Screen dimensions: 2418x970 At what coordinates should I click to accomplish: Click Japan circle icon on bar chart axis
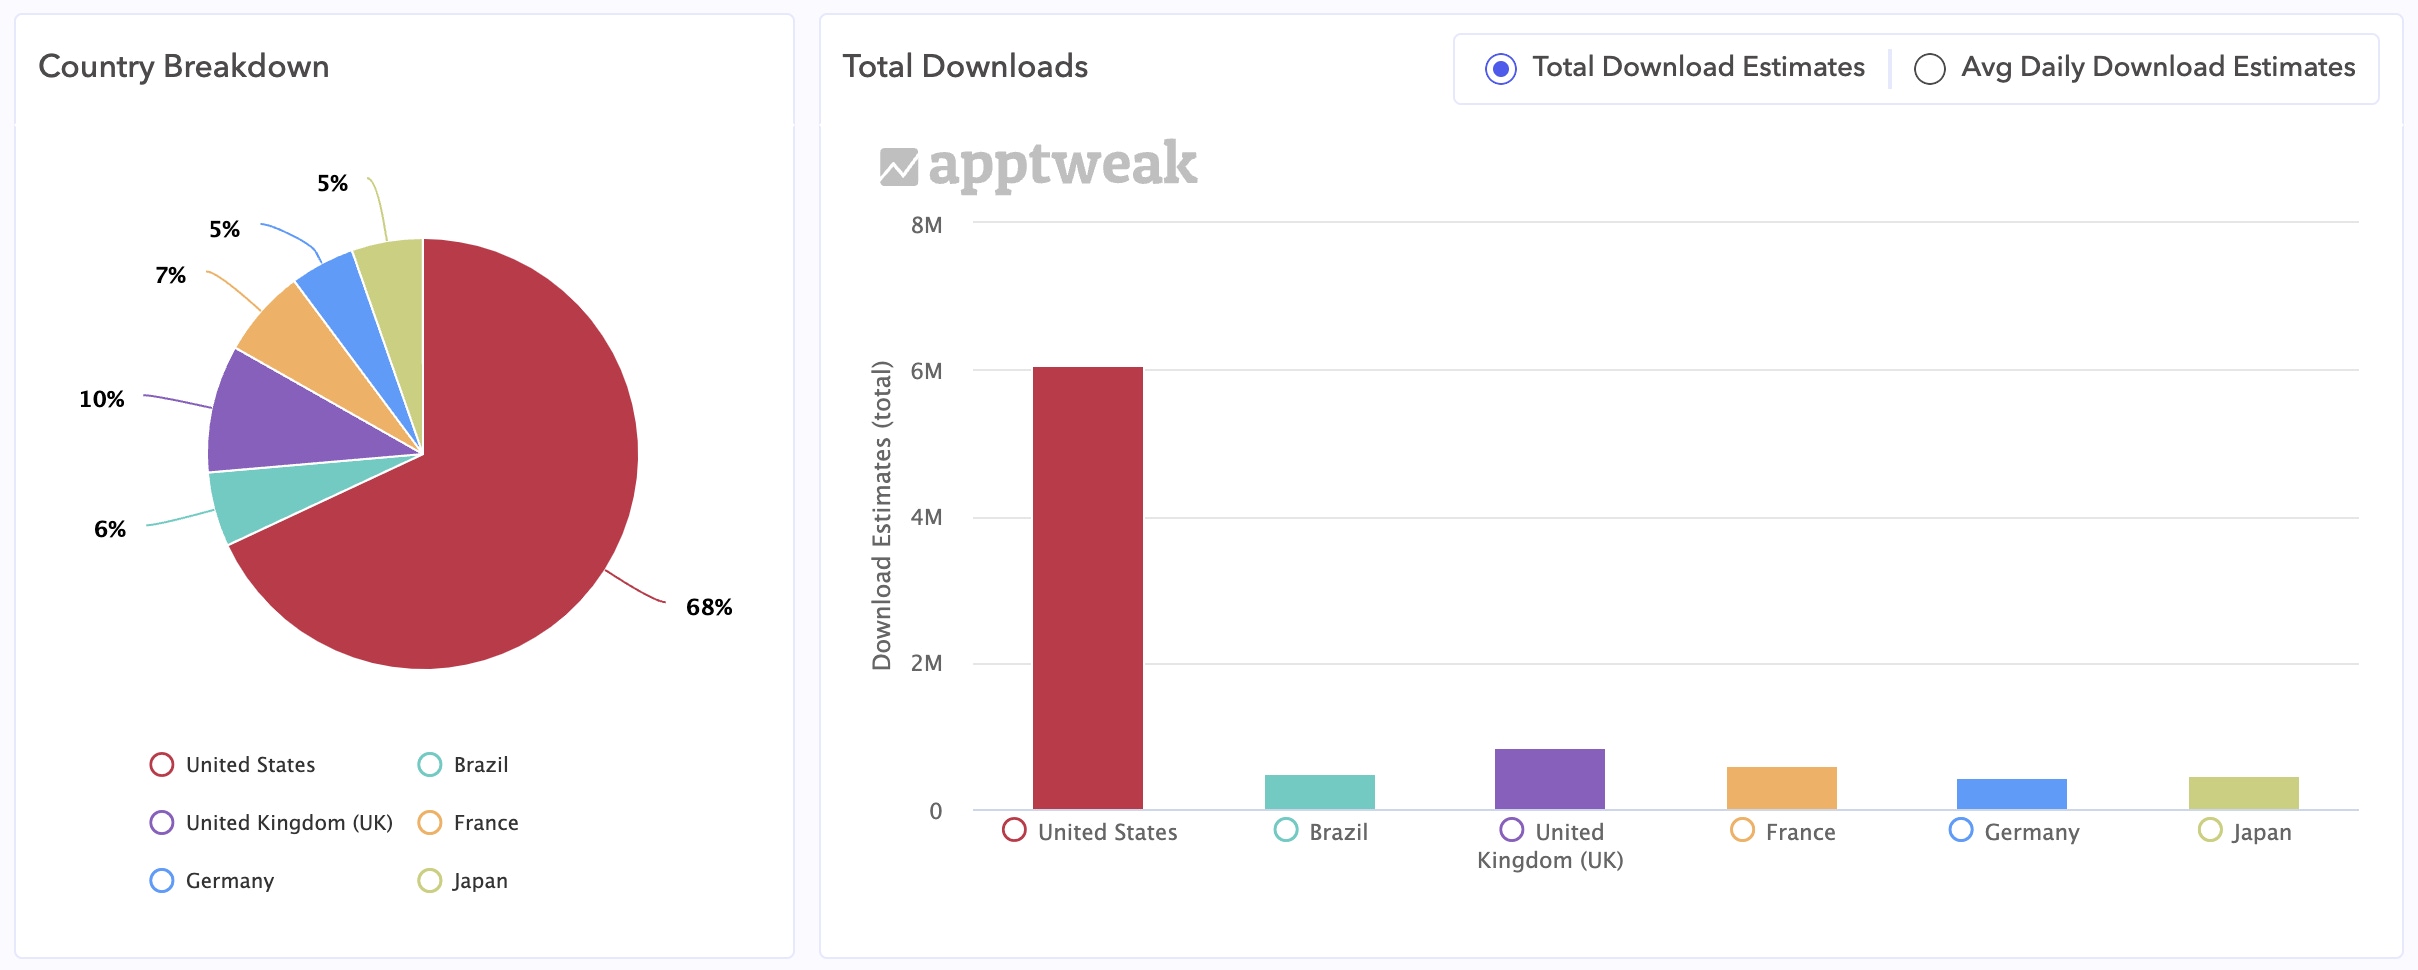pos(2210,831)
